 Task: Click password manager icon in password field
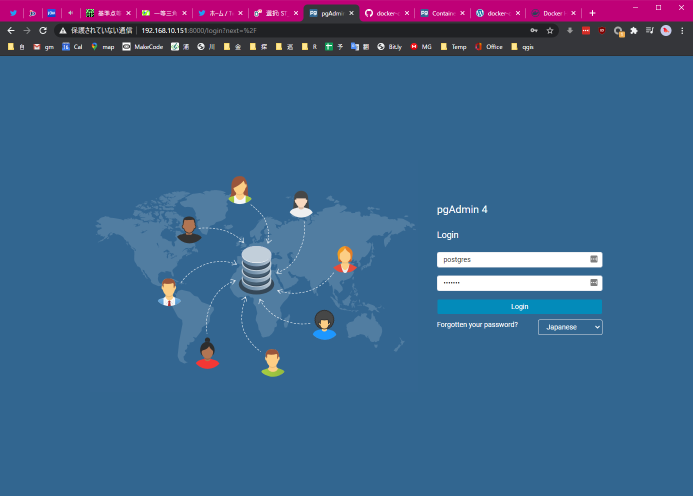point(594,283)
